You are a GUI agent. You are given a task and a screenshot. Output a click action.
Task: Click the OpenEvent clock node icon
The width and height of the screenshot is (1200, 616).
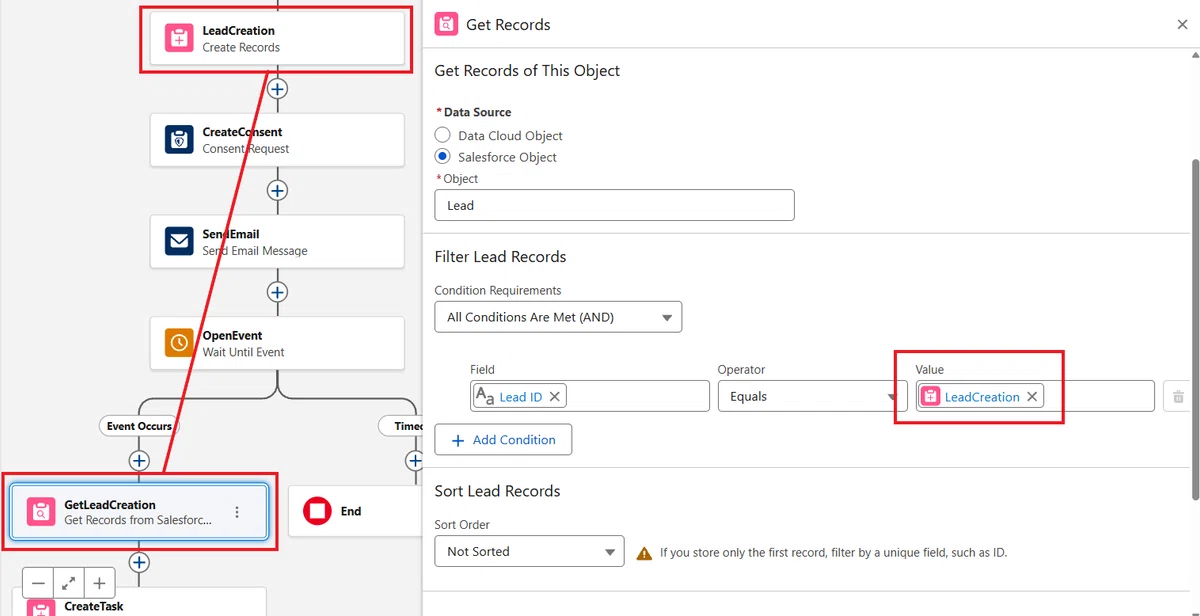pos(179,343)
